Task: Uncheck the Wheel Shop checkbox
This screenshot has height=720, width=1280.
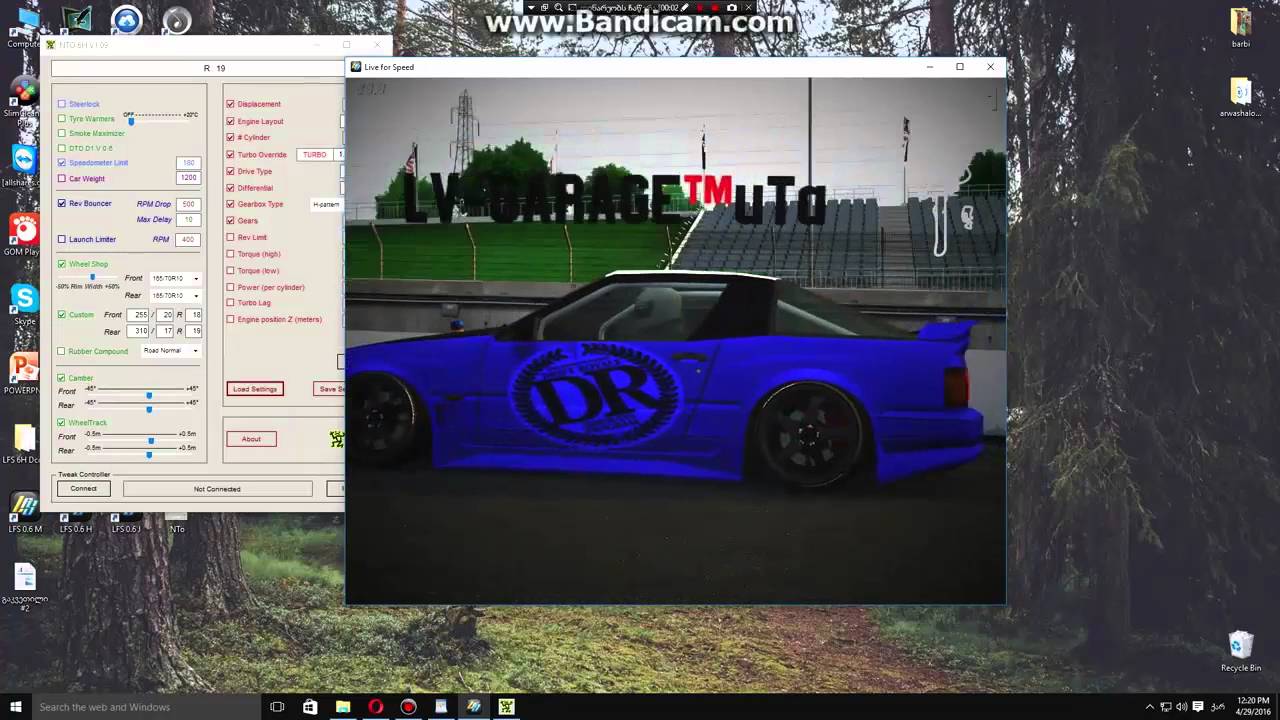Action: point(61,264)
